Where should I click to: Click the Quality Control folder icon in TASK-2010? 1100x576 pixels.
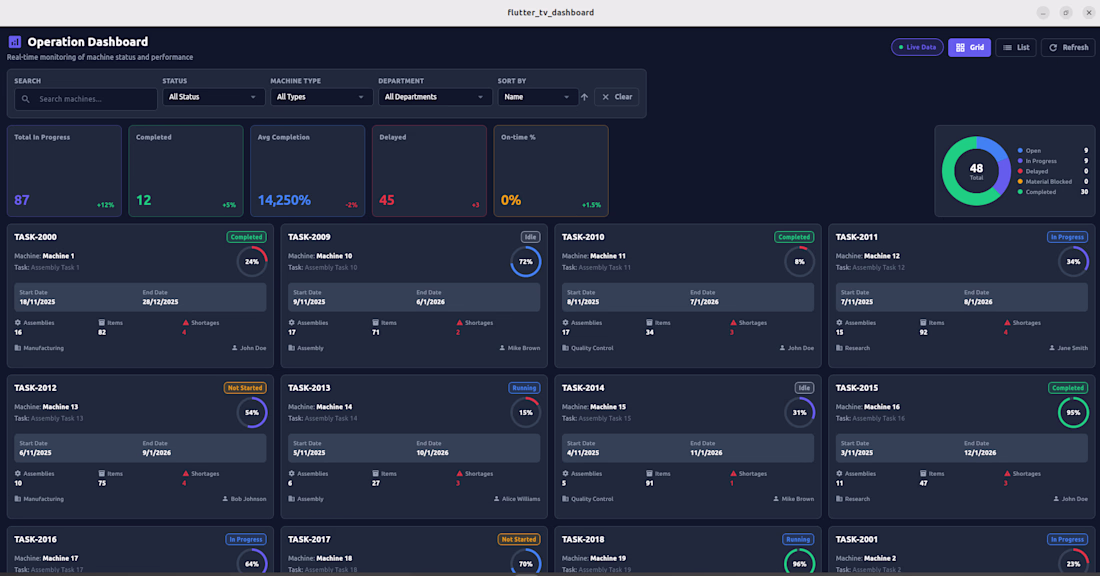click(565, 348)
